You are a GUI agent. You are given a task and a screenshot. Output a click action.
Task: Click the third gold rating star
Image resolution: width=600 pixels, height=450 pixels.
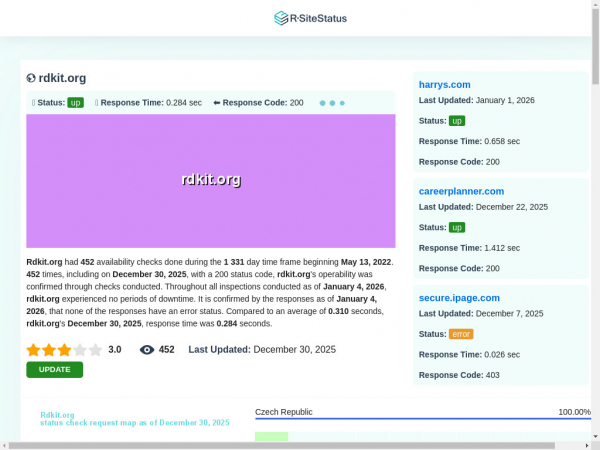click(64, 350)
